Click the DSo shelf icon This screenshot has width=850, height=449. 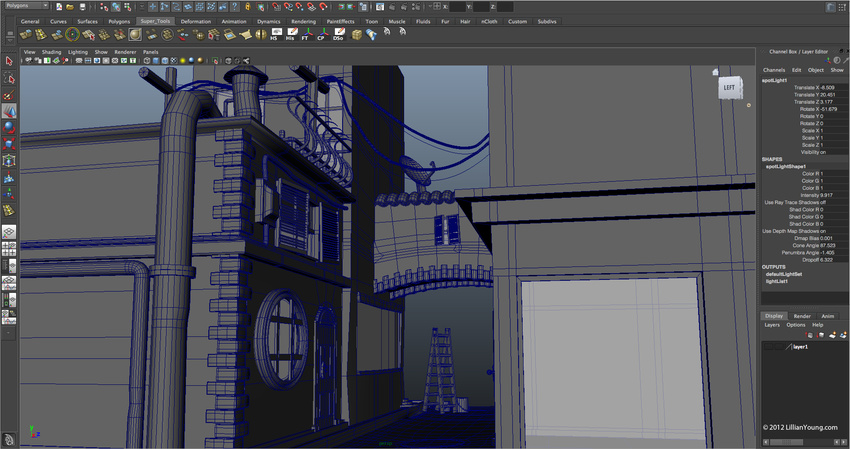coord(339,35)
